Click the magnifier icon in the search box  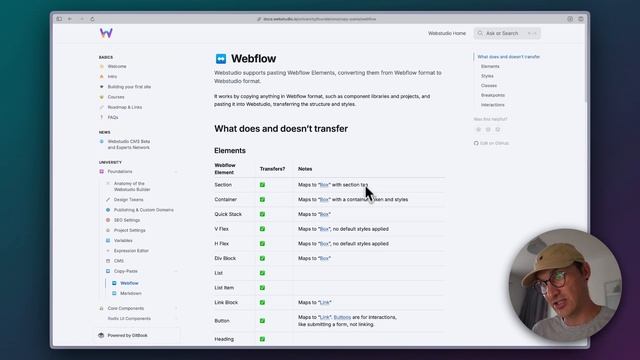click(480, 33)
